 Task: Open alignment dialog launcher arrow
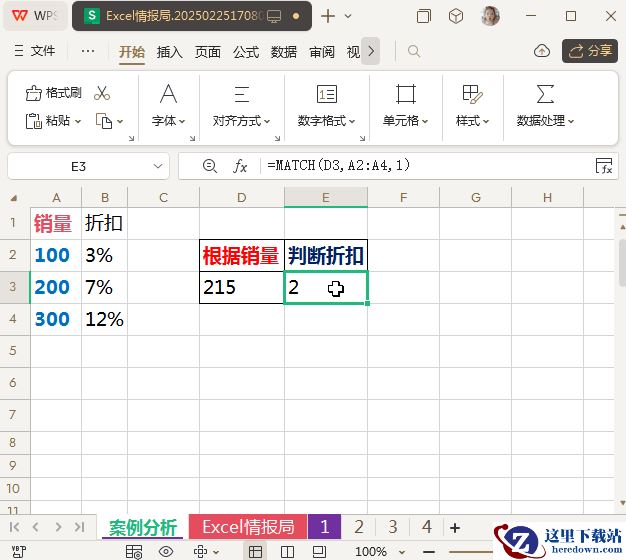pyautogui.click(x=277, y=138)
